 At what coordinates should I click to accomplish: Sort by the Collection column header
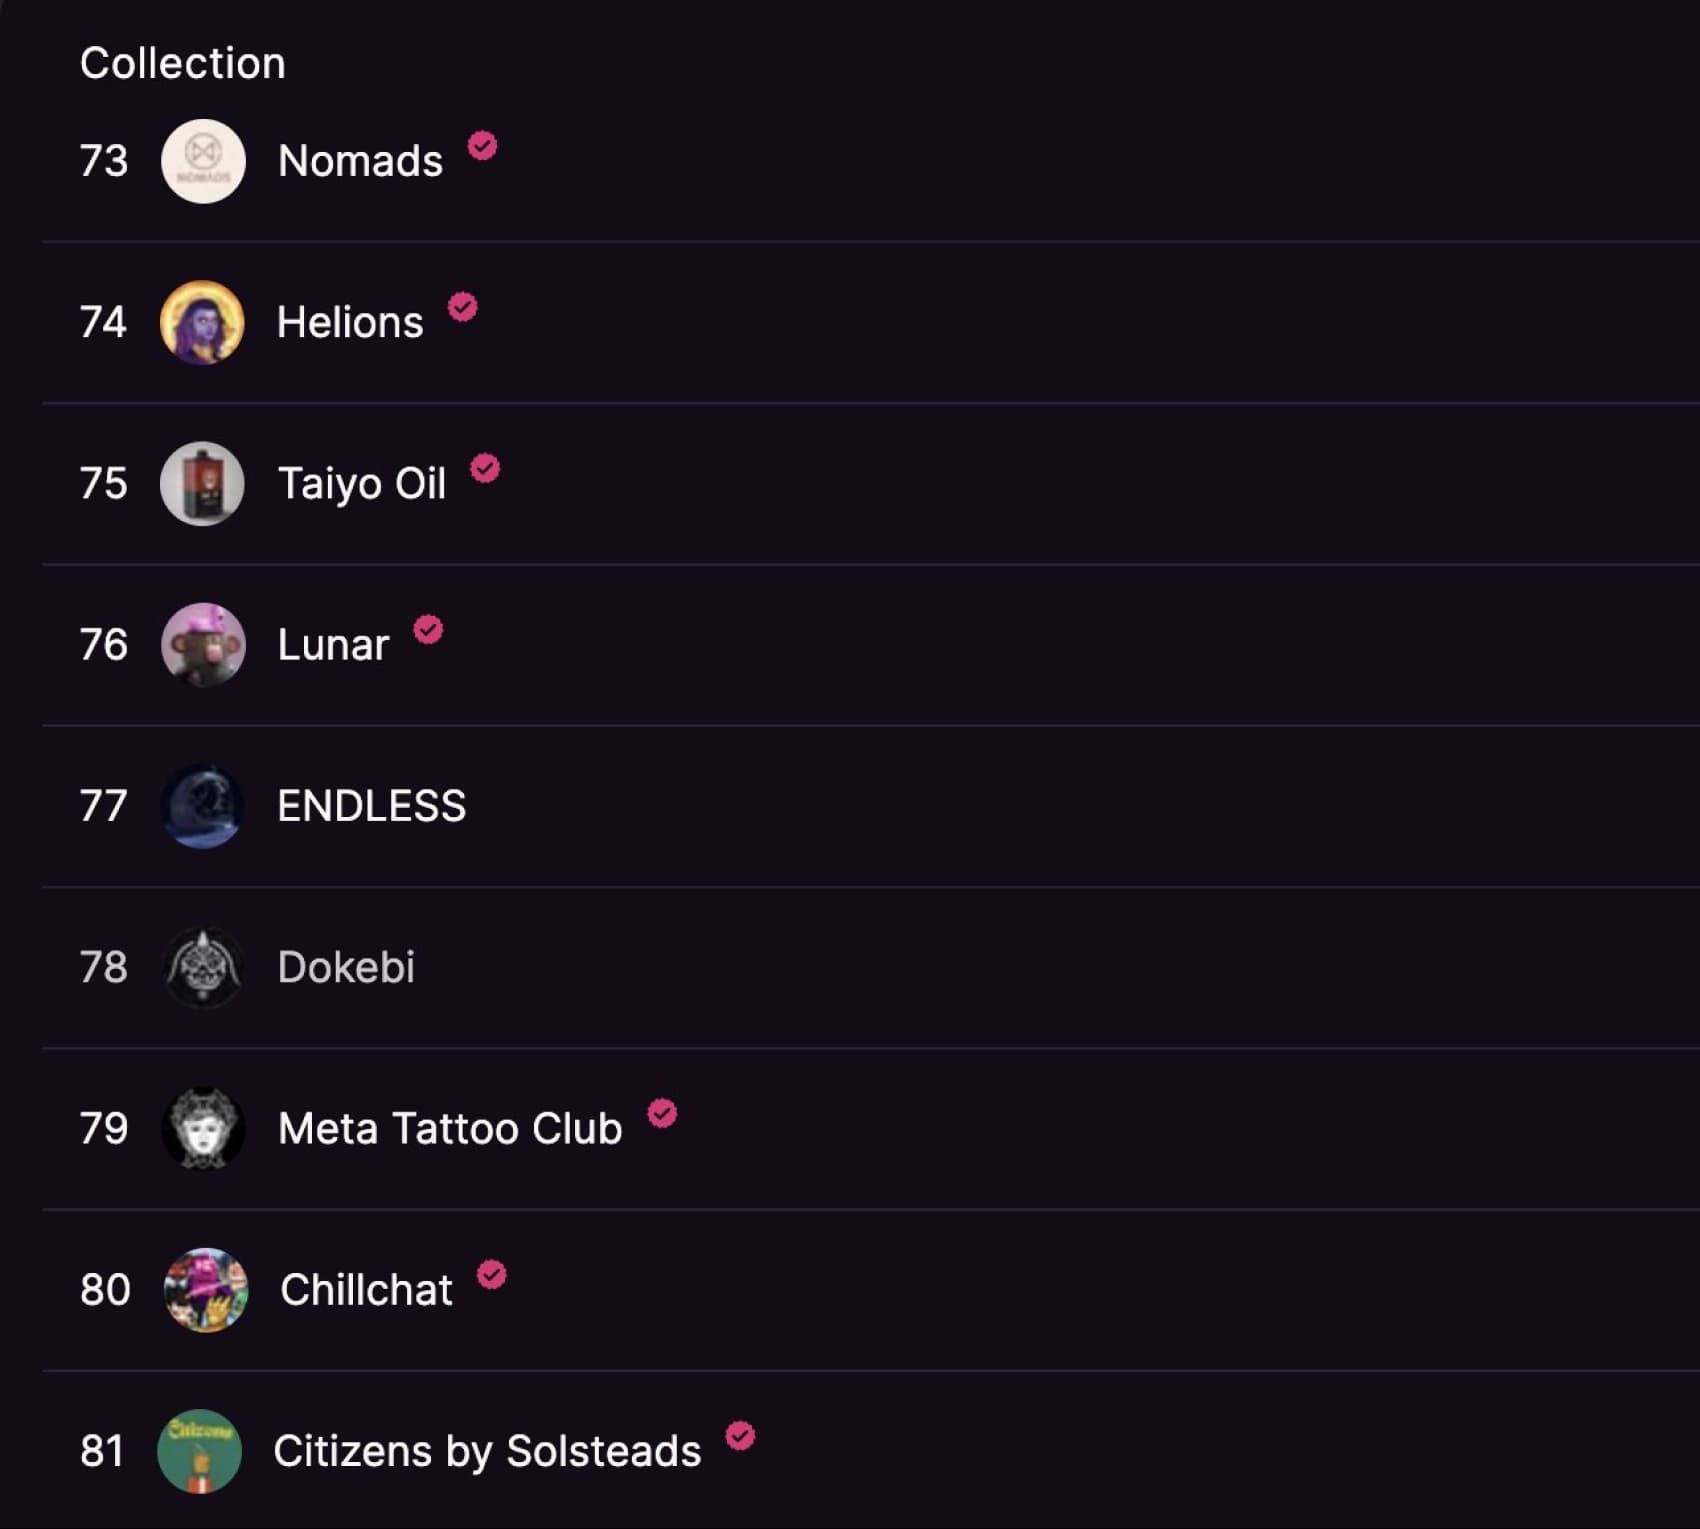(x=183, y=63)
